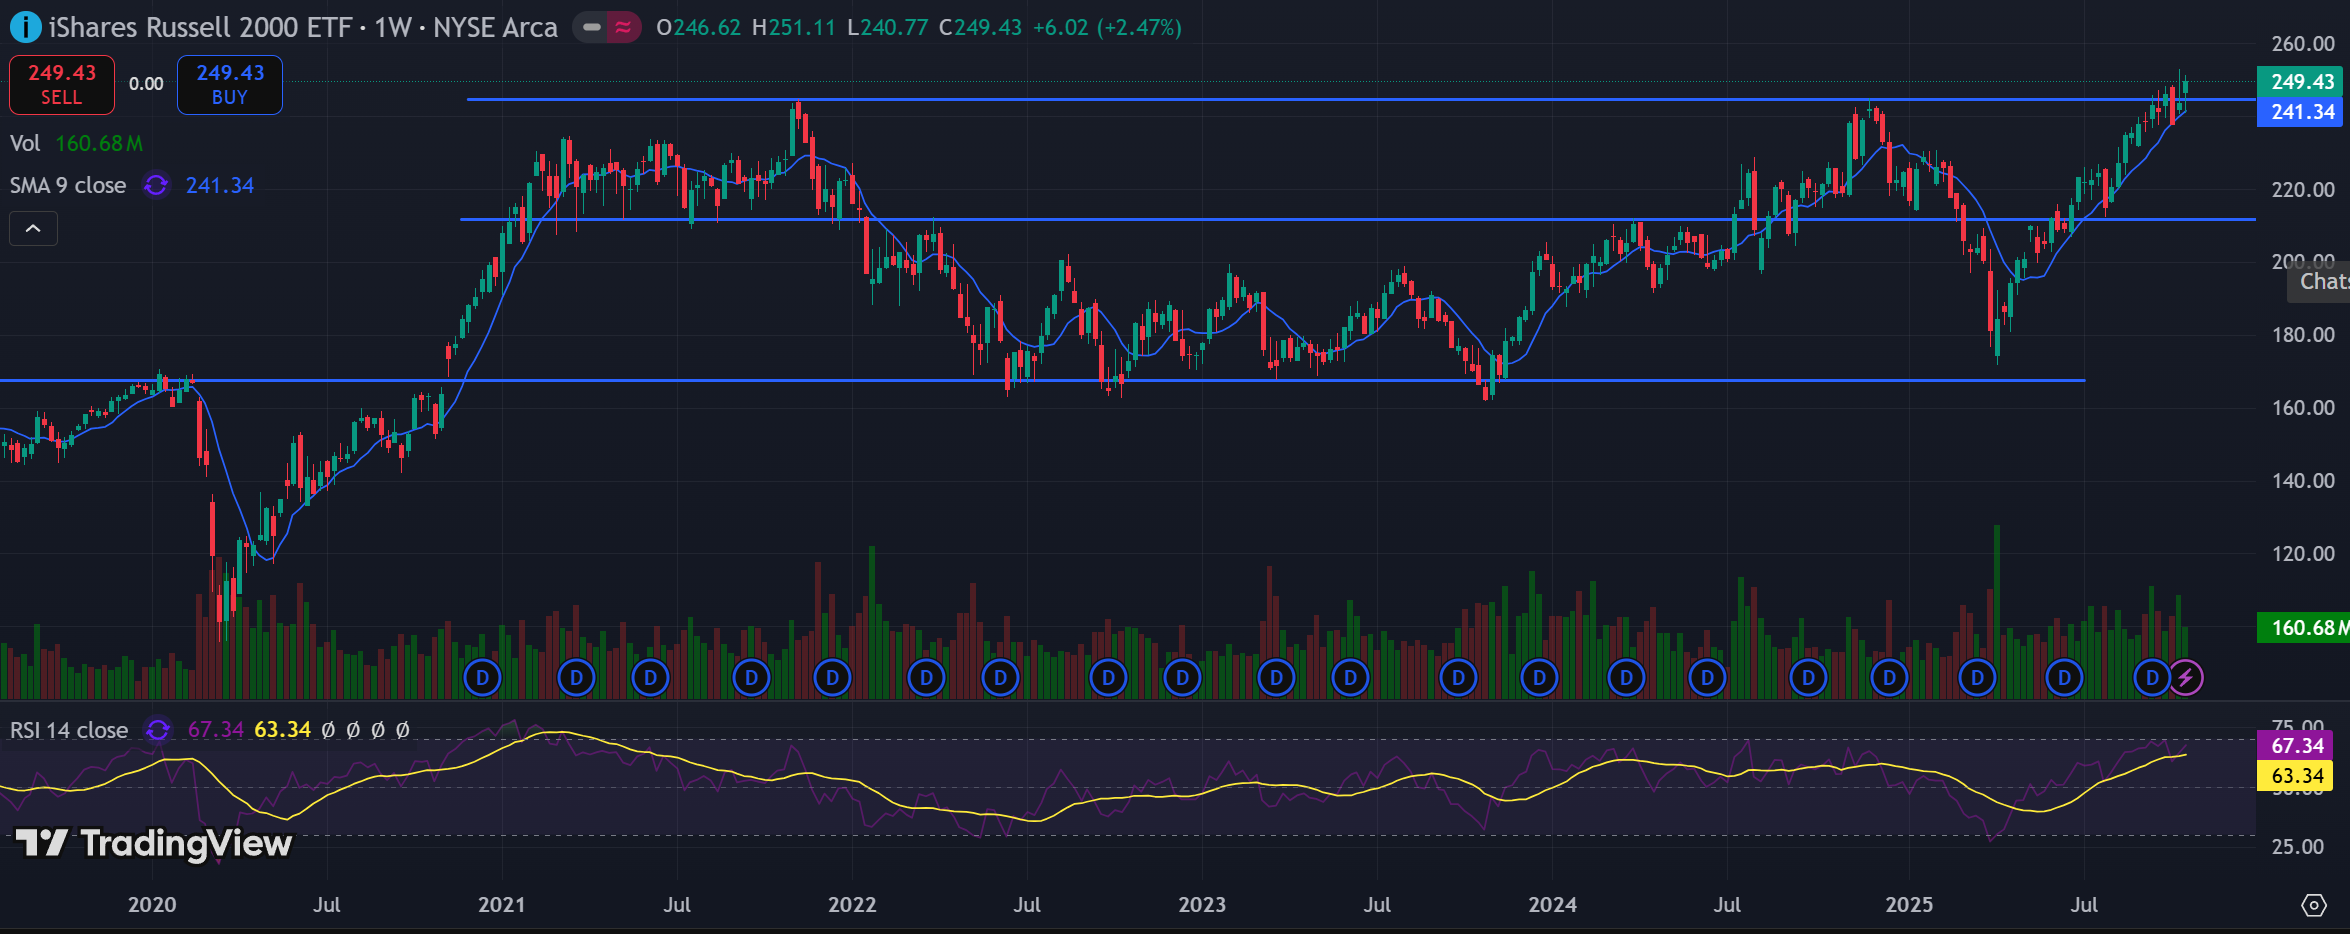Open the dividend marker just before Jul 2022
Image resolution: width=2350 pixels, height=934 pixels.
point(1001,678)
